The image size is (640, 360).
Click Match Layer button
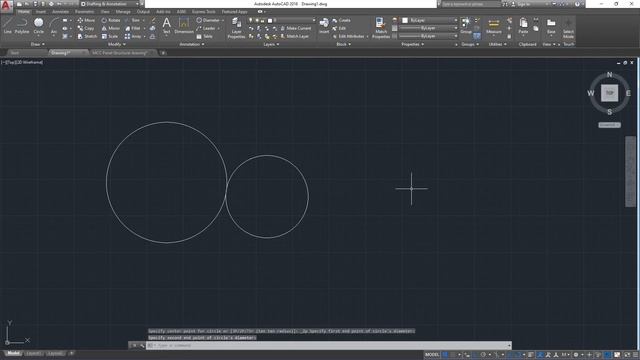click(295, 36)
